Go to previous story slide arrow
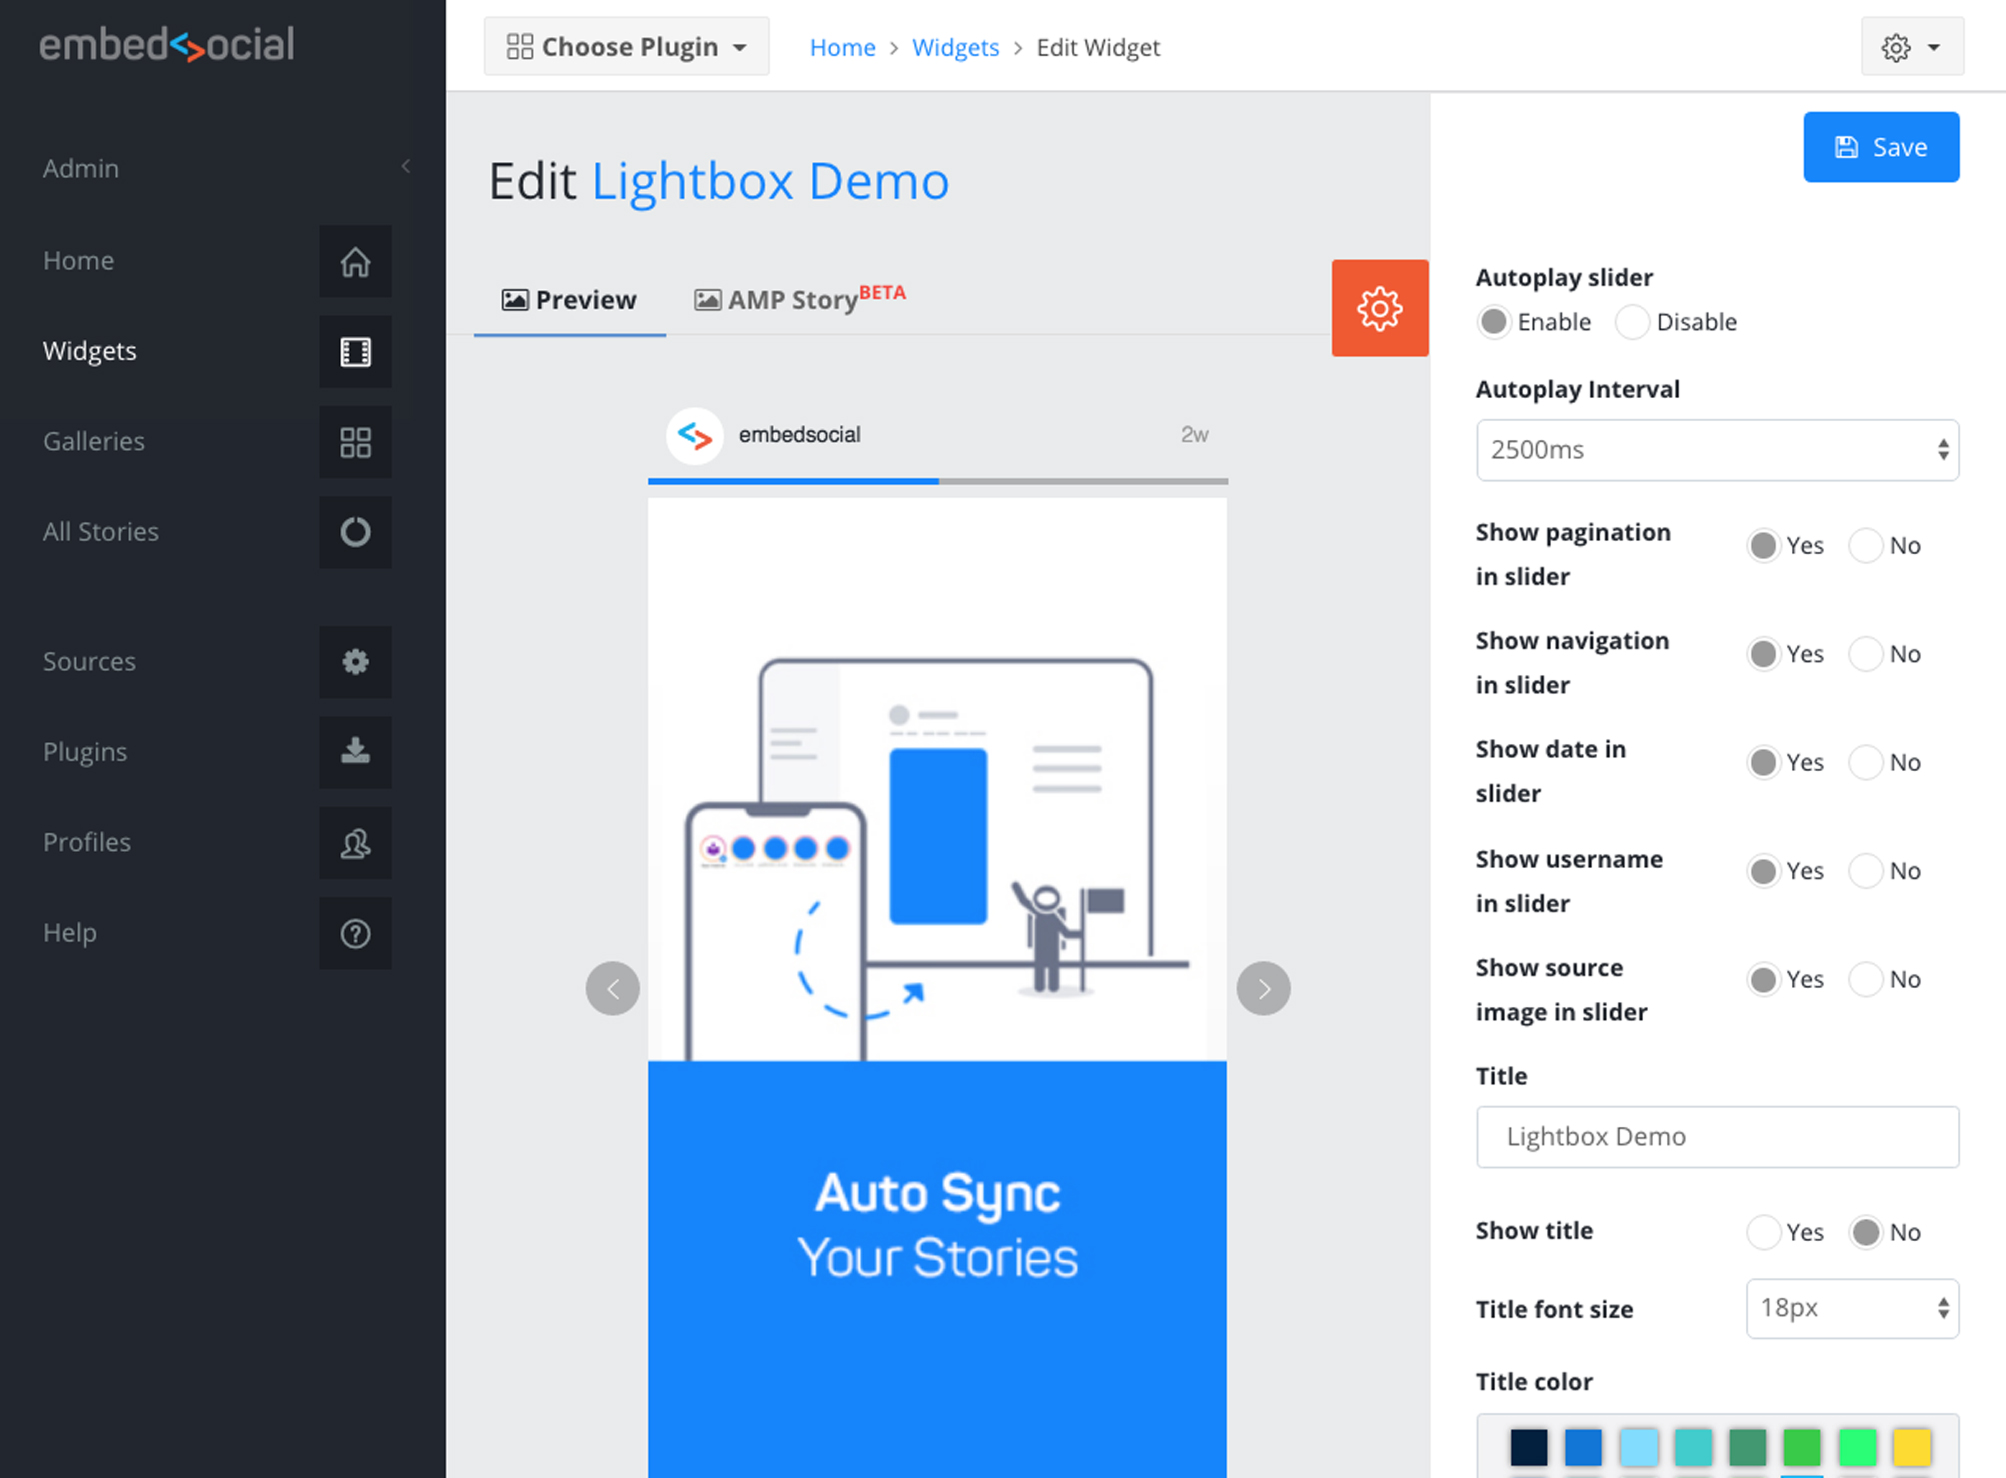2006x1478 pixels. click(x=613, y=989)
